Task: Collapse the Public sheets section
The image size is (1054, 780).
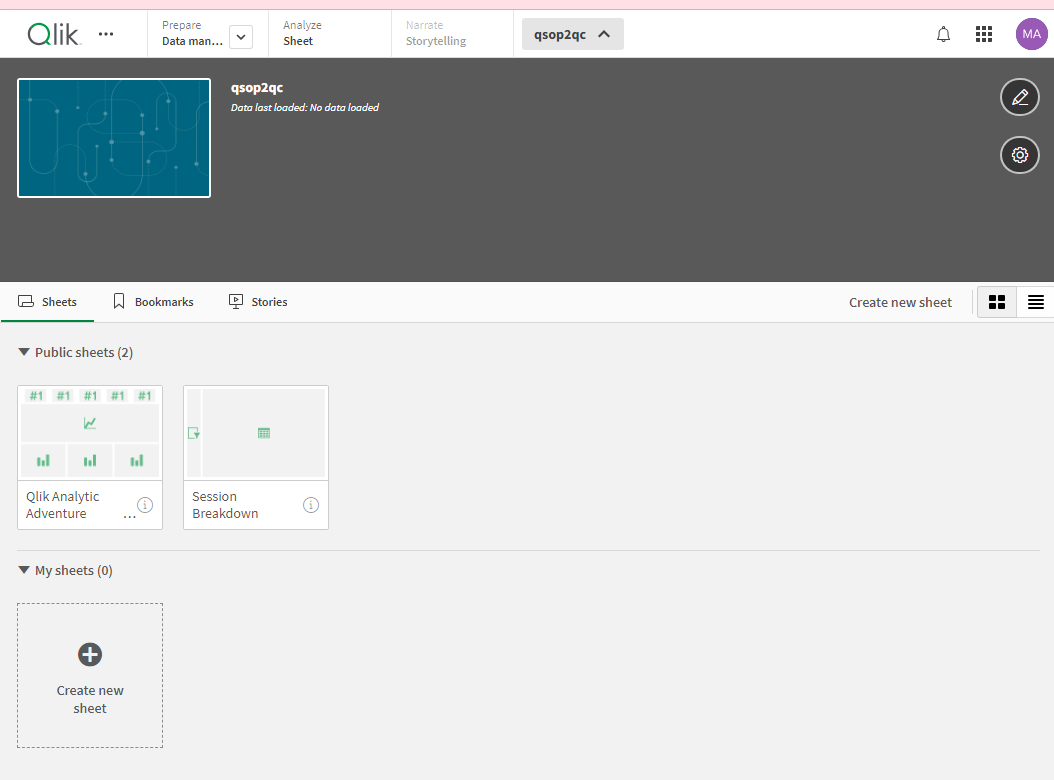Action: [24, 352]
